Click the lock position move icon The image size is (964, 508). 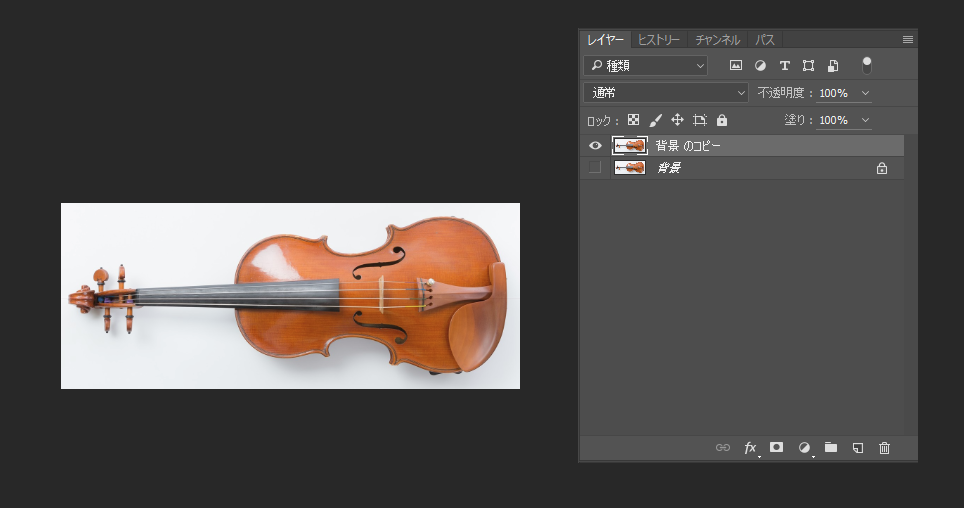point(677,120)
